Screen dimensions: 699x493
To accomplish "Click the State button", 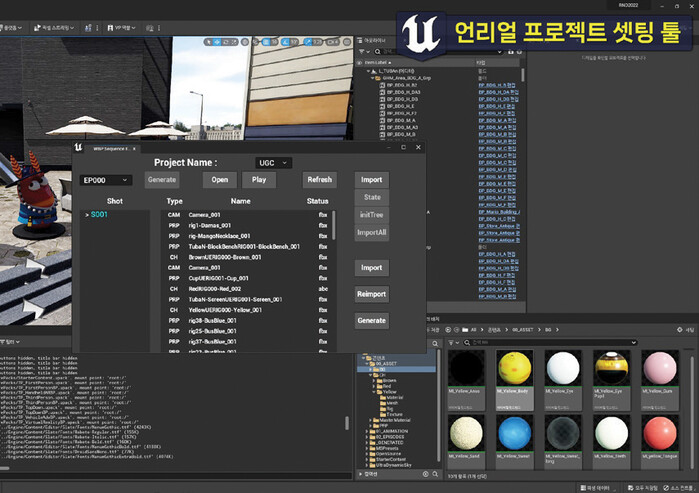I will click(372, 197).
